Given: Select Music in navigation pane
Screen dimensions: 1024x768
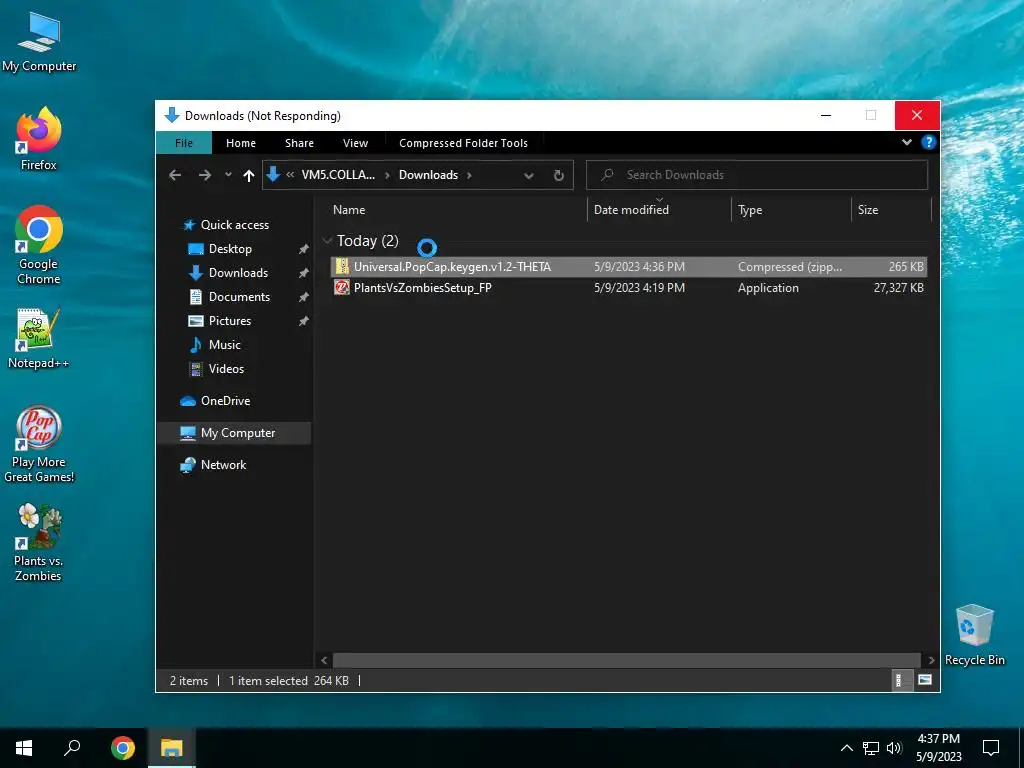Looking at the screenshot, I should pos(225,345).
